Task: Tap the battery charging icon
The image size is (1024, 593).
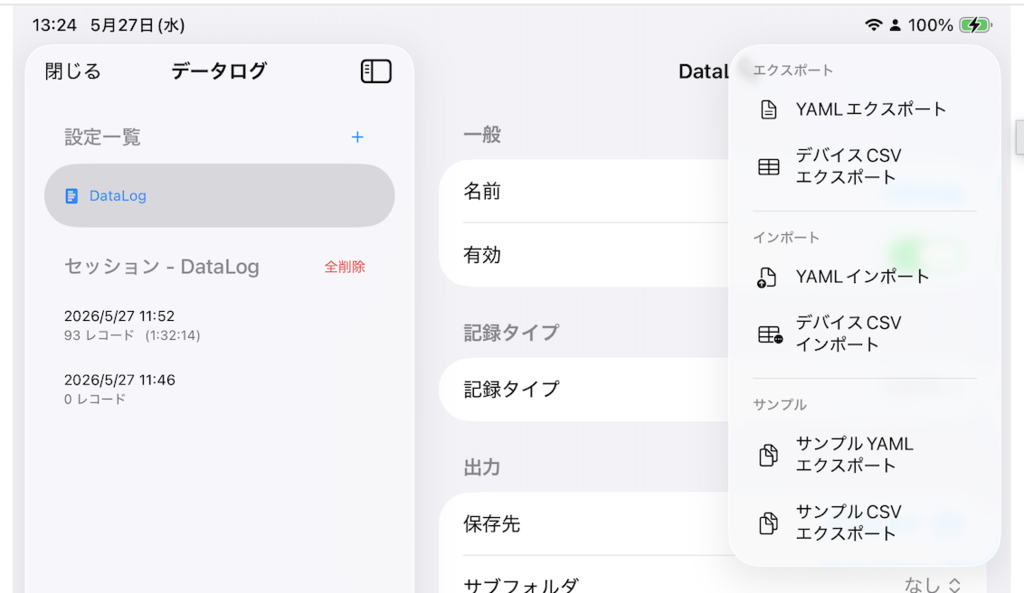Action: tap(976, 25)
